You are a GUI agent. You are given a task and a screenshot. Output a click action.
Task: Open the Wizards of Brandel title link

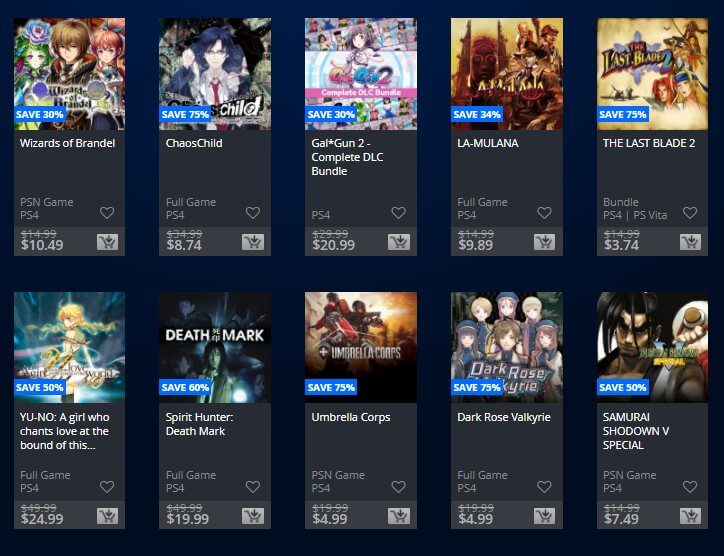(x=67, y=143)
